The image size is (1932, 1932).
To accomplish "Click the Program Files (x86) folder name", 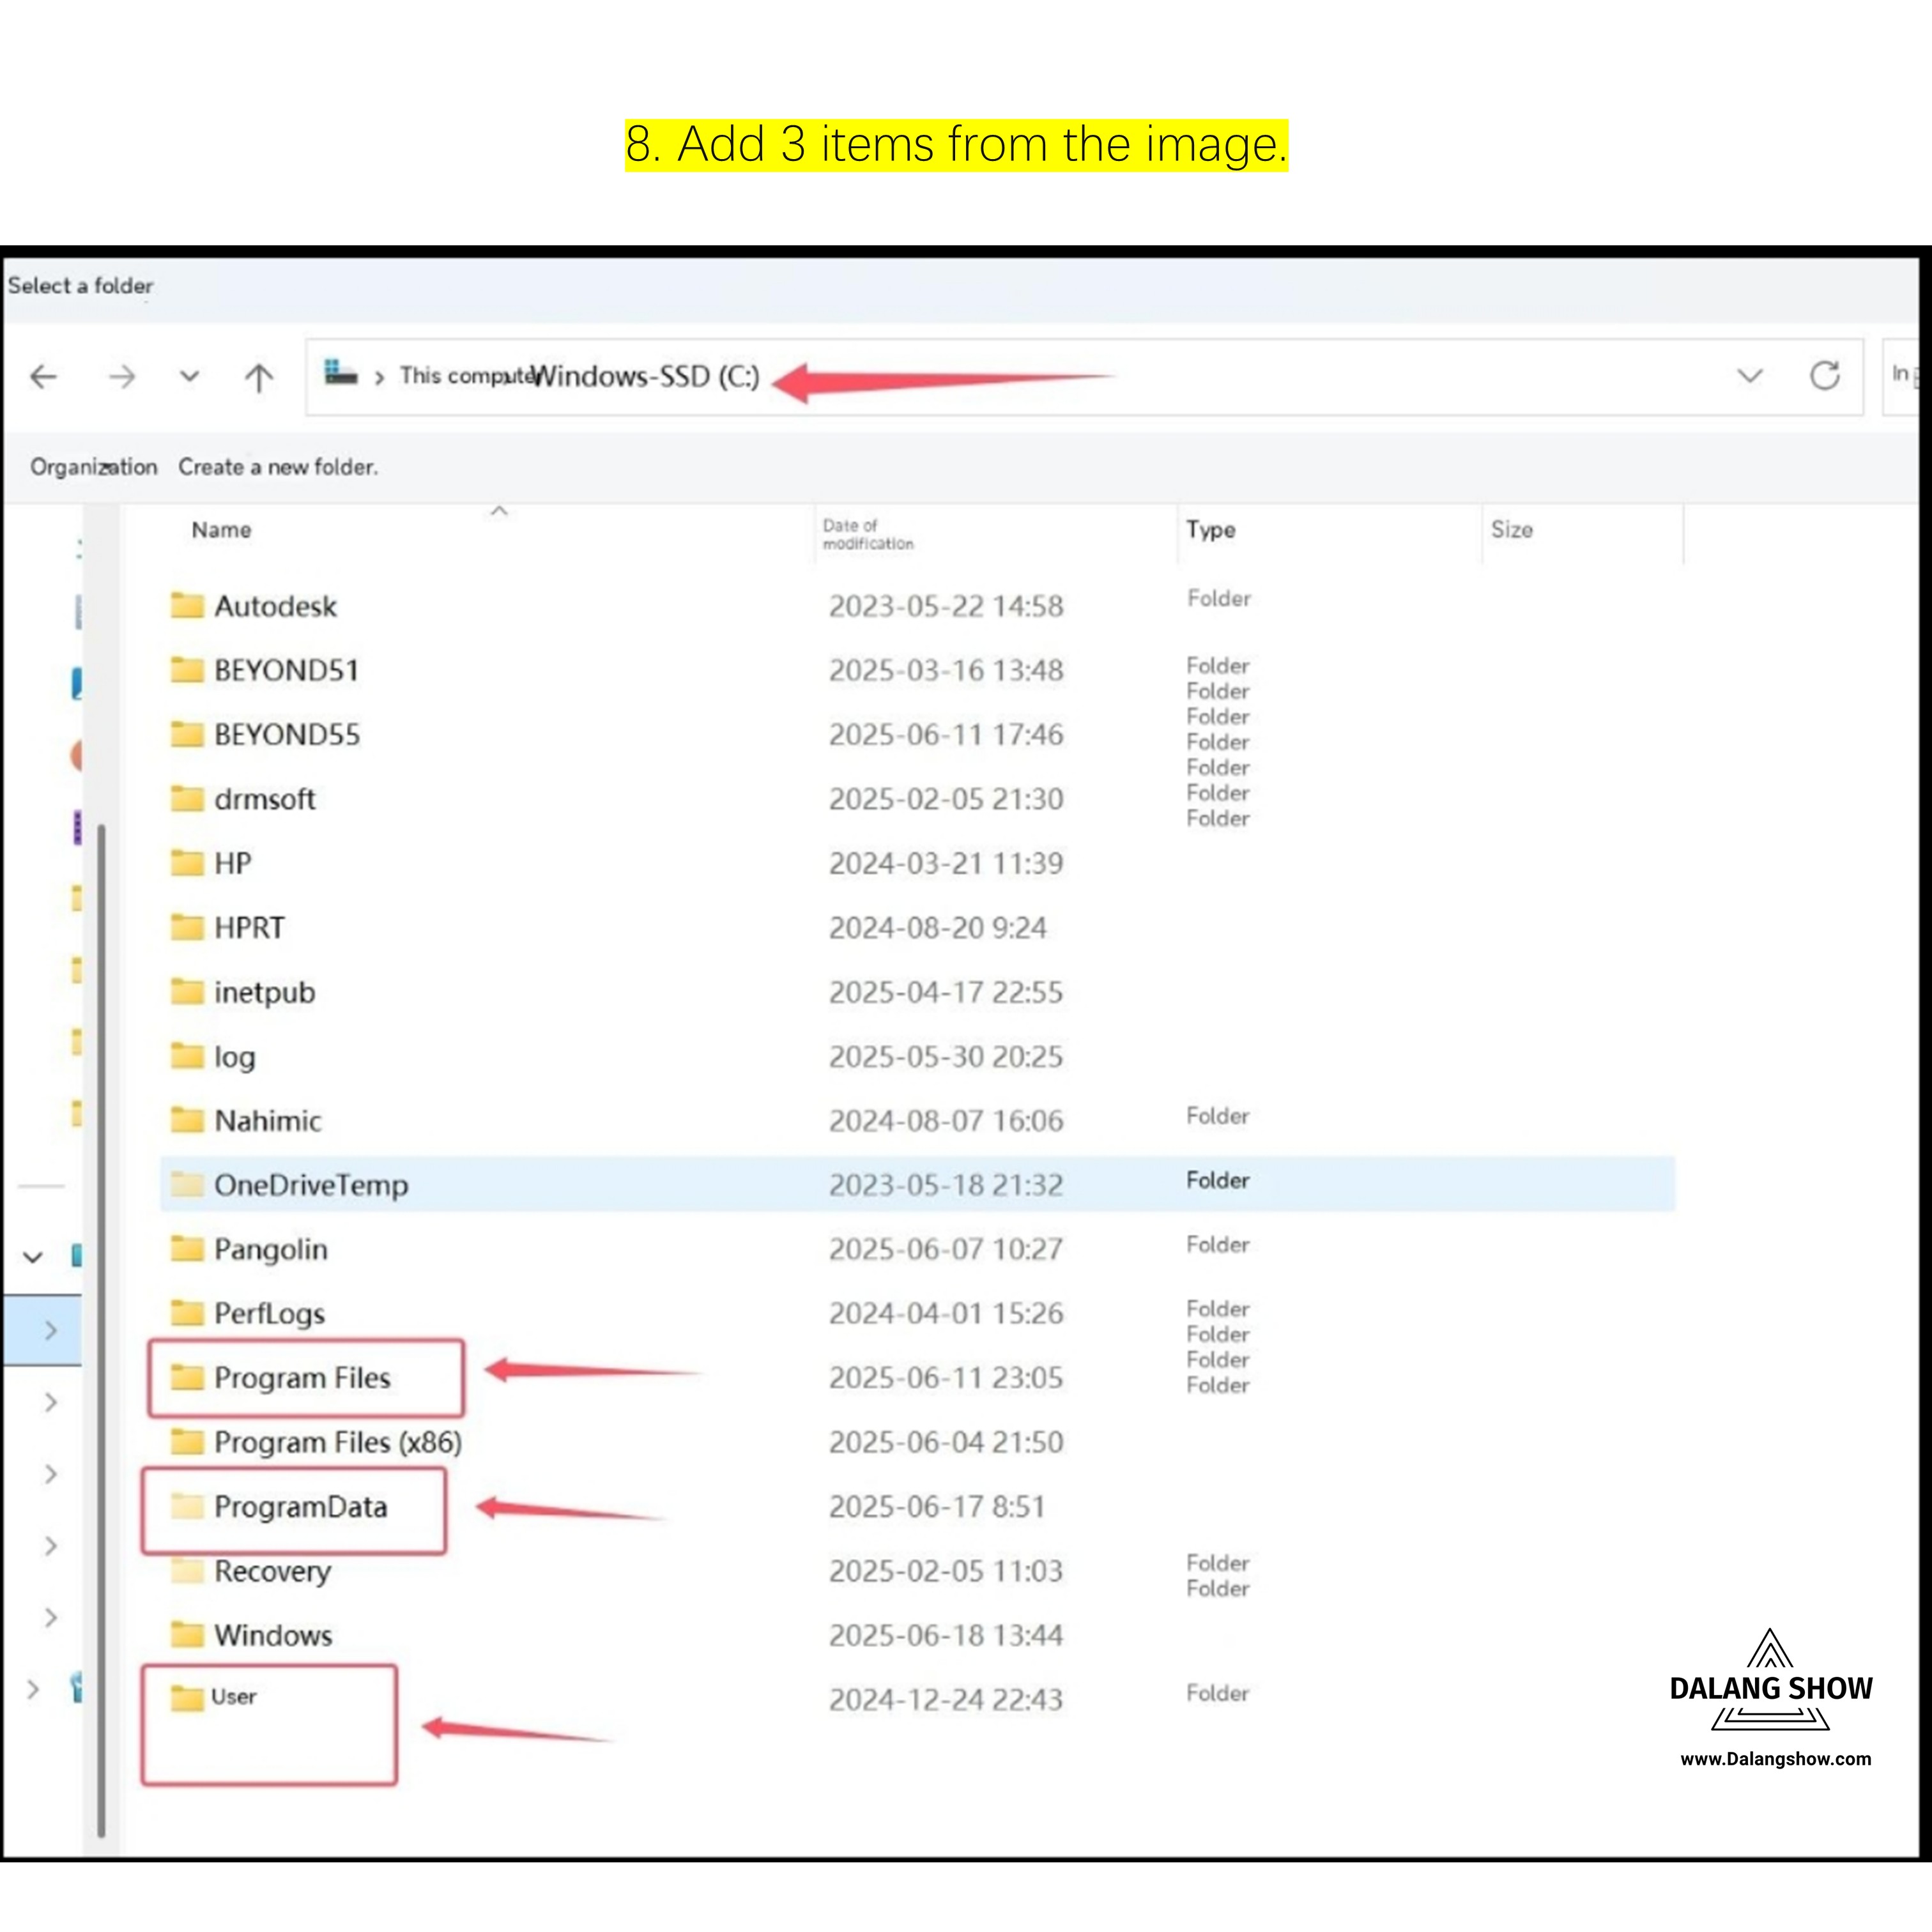I will point(338,1442).
